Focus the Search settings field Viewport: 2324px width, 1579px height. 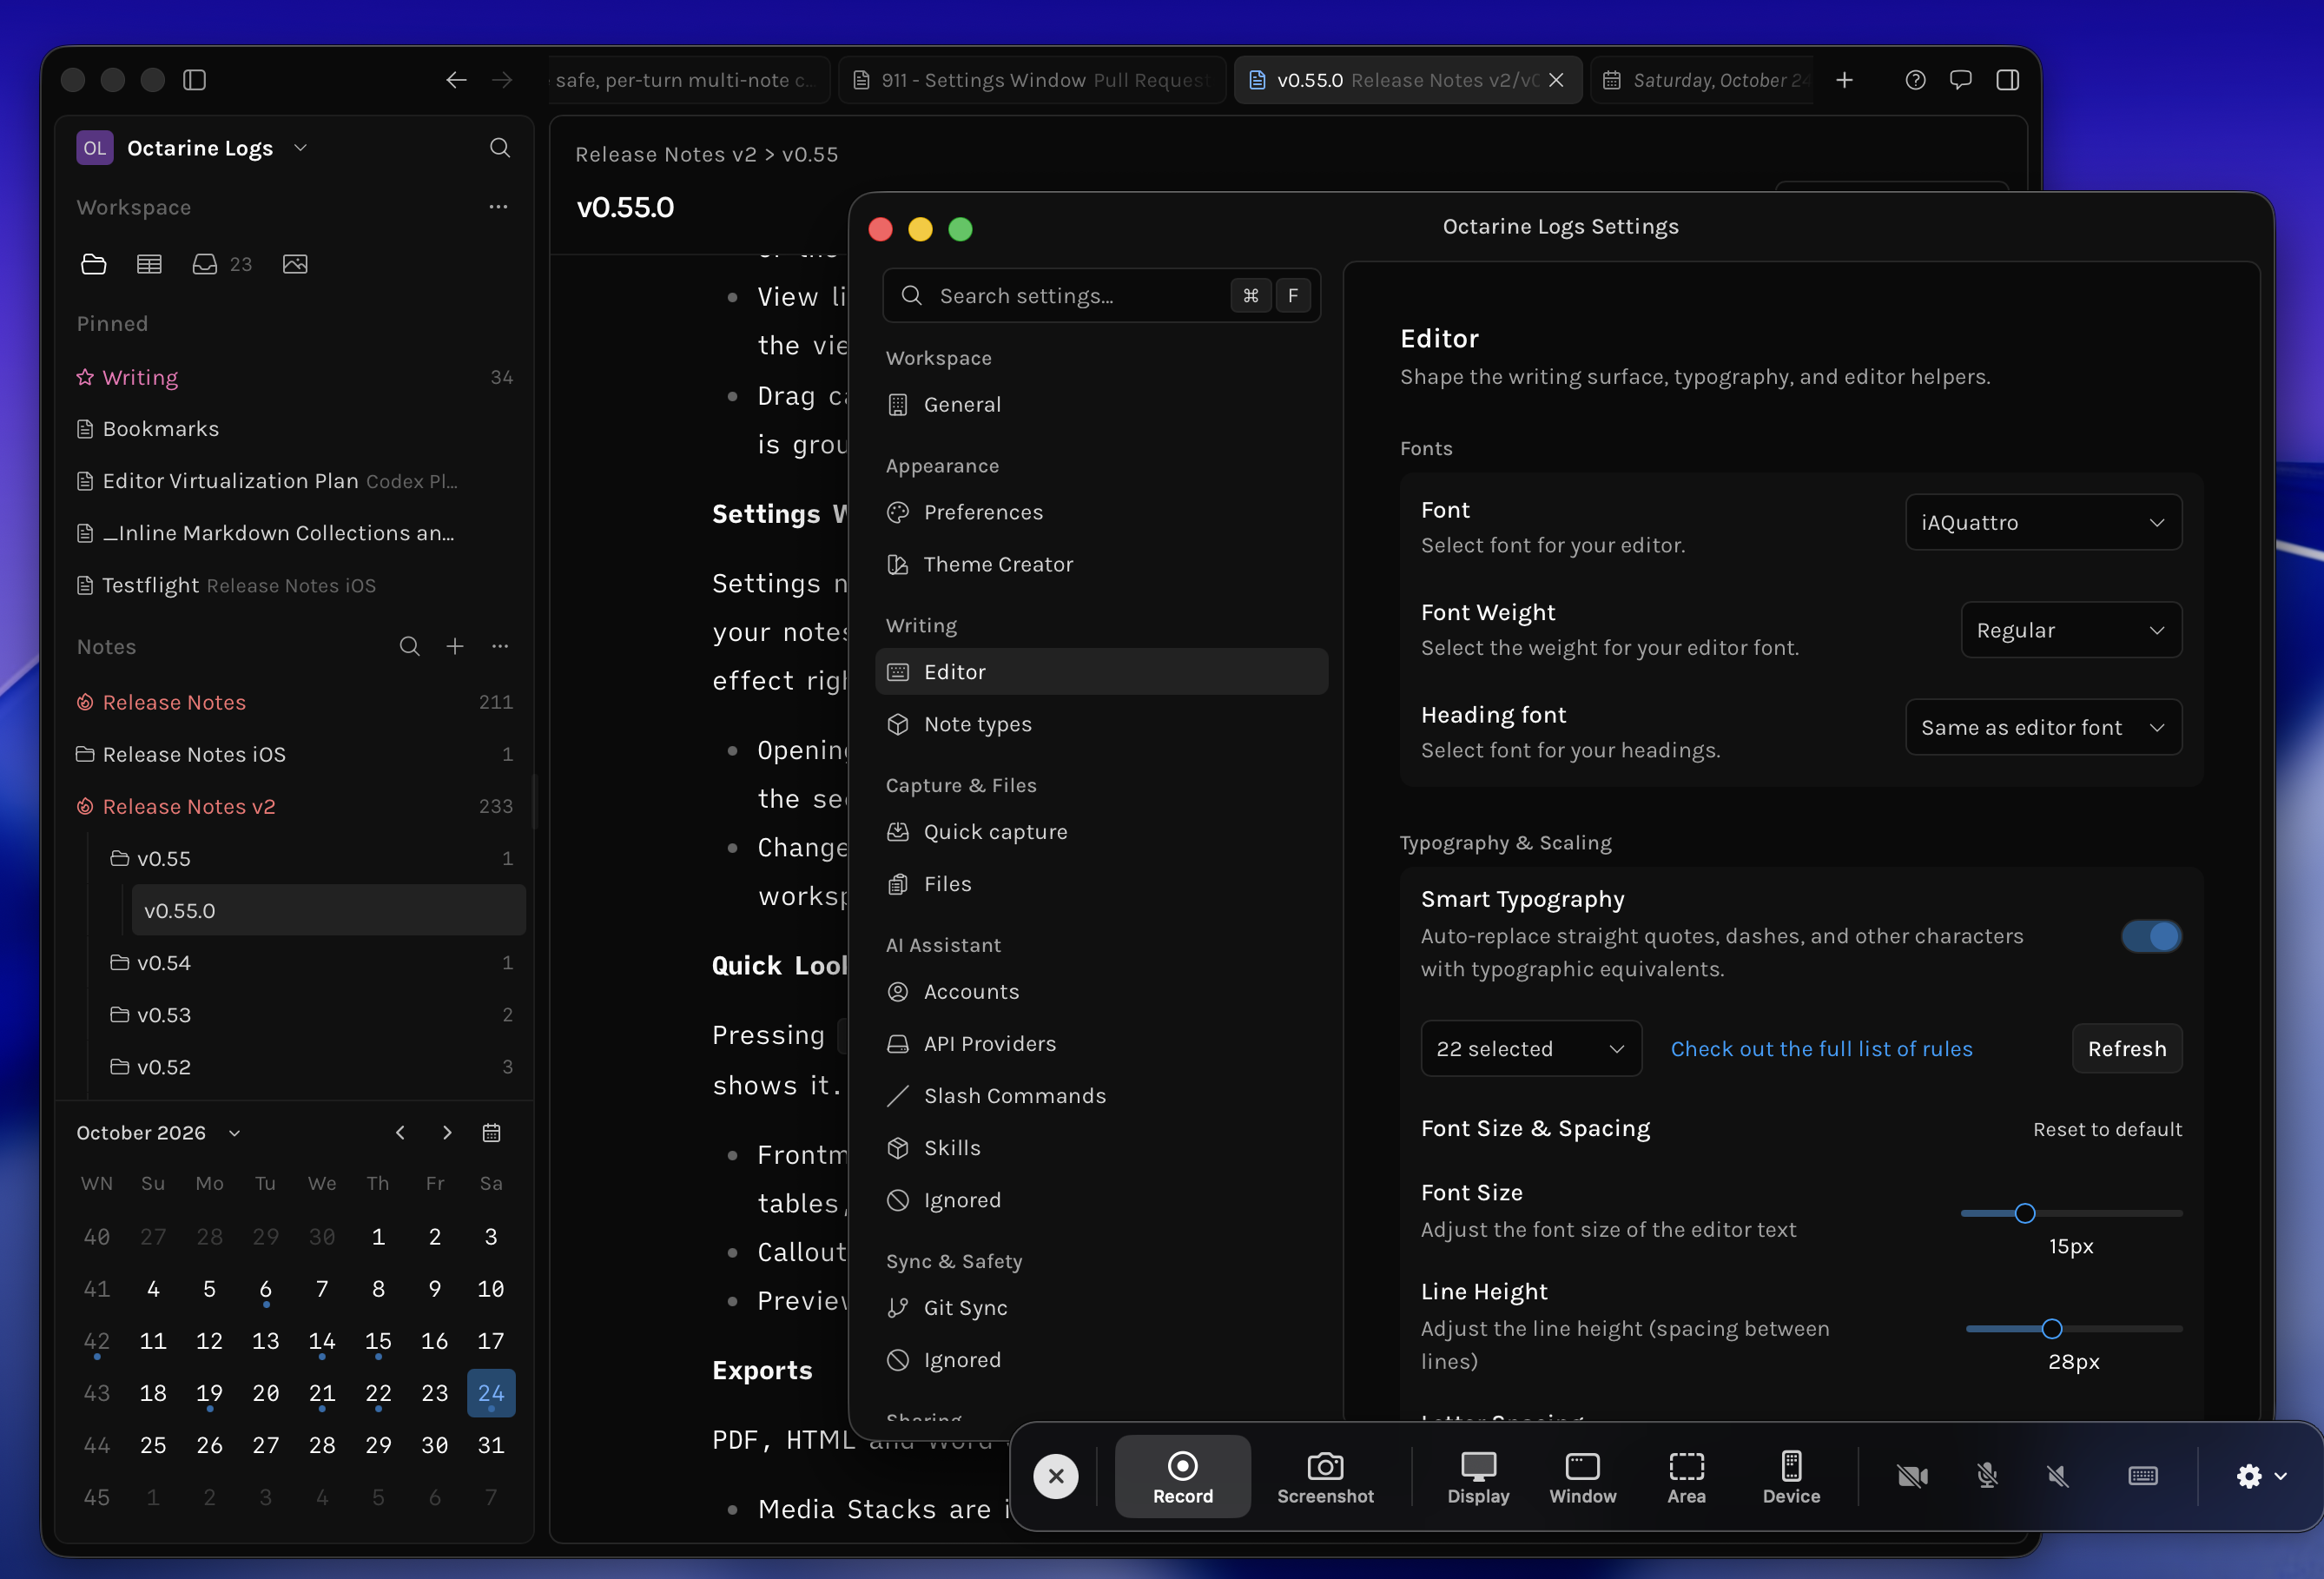1101,295
